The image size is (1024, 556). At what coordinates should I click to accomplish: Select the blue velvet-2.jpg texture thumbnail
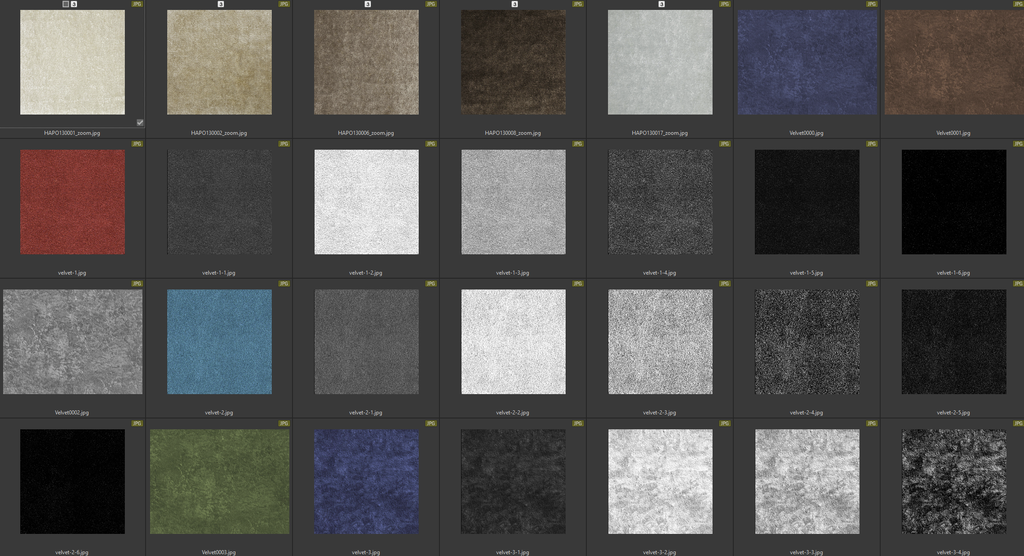coord(219,342)
